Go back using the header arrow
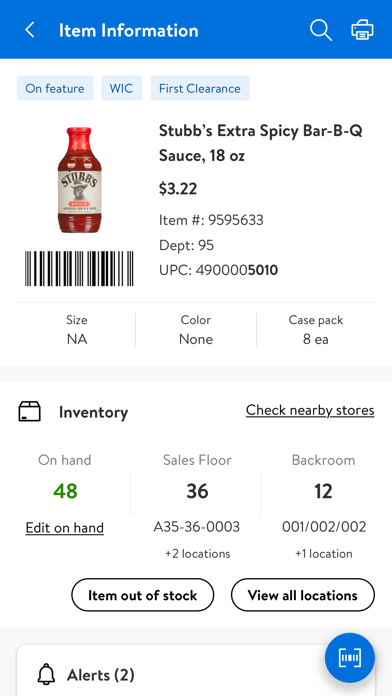The width and height of the screenshot is (392, 696). 30,30
